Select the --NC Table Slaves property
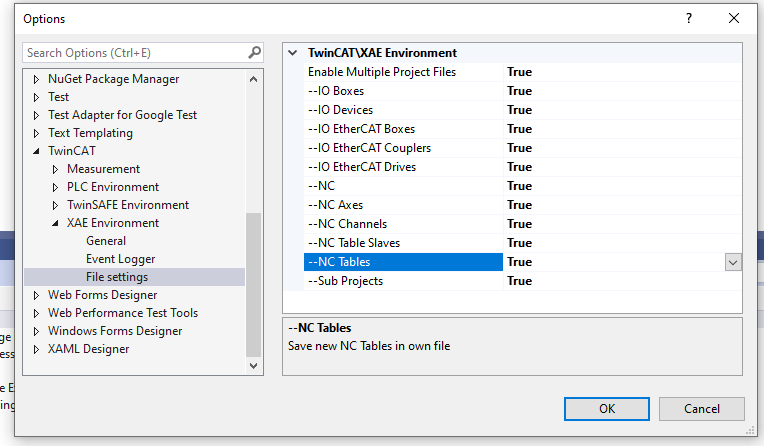Image resolution: width=764 pixels, height=446 pixels. point(403,243)
